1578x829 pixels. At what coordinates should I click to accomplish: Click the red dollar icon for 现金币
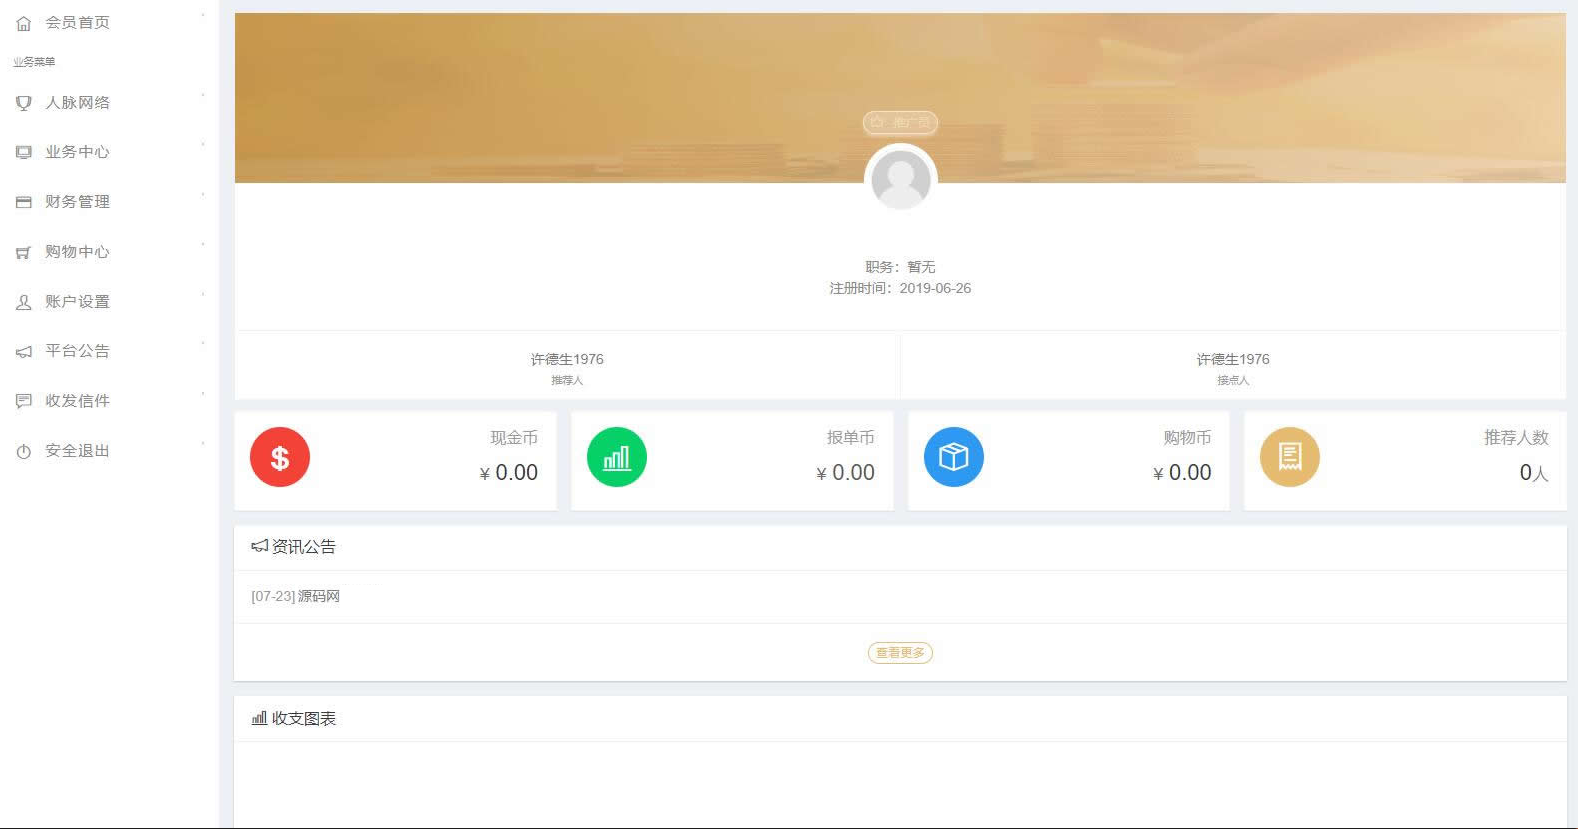(280, 457)
